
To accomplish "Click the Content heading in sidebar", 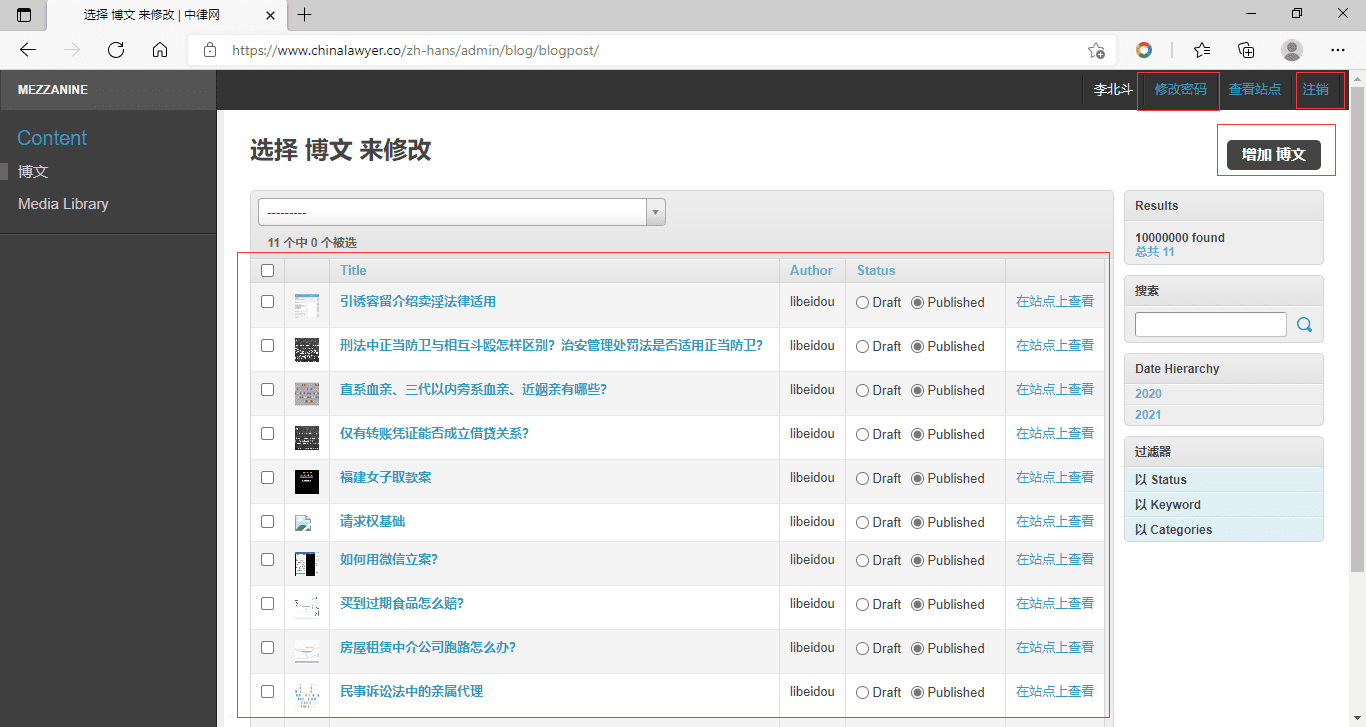I will [52, 138].
